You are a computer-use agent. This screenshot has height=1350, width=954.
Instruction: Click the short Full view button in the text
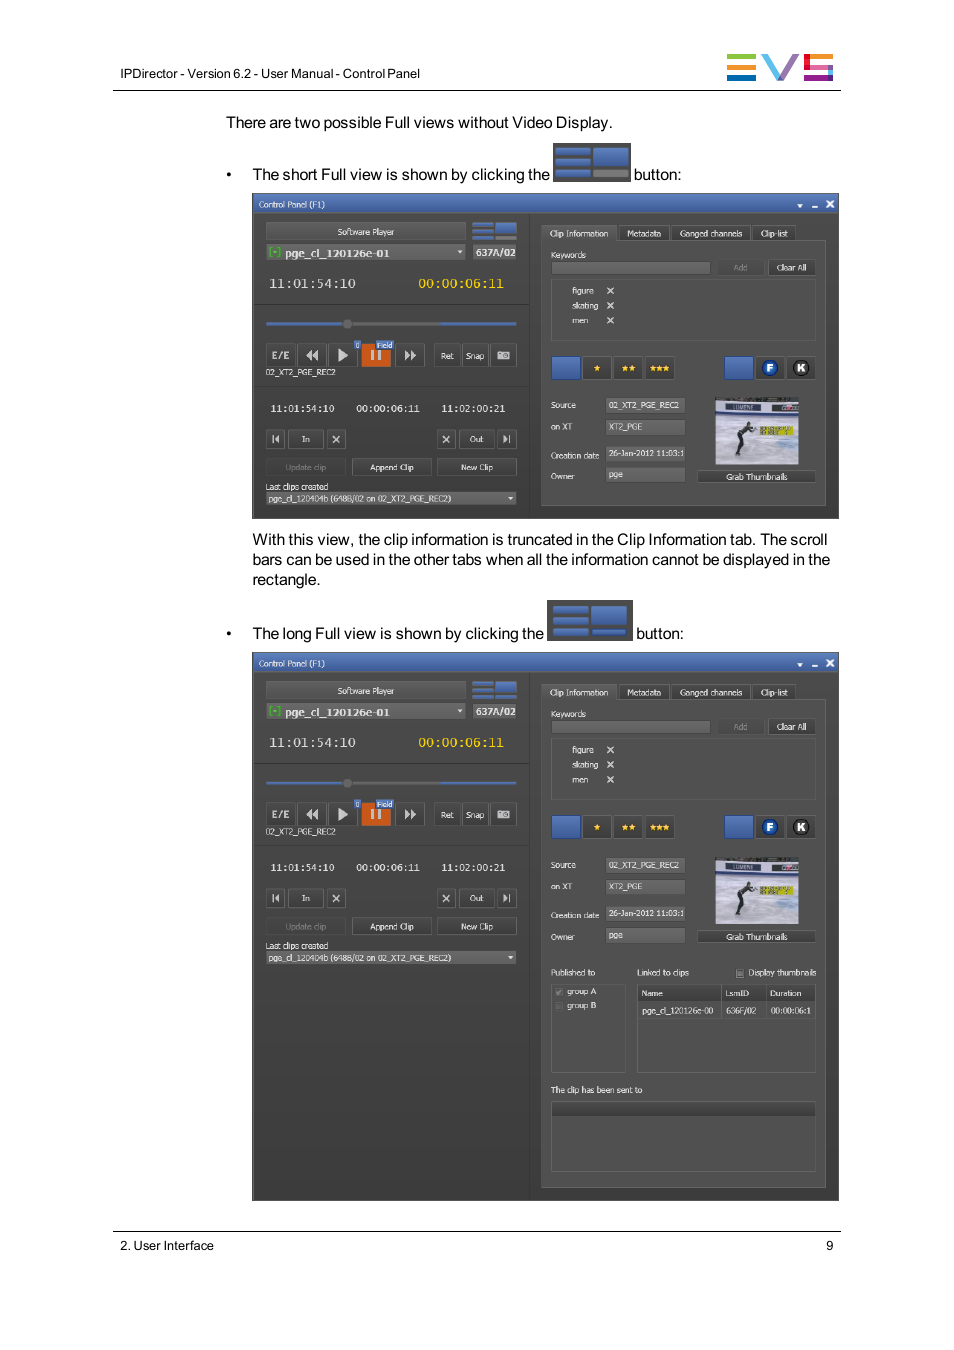(x=591, y=162)
